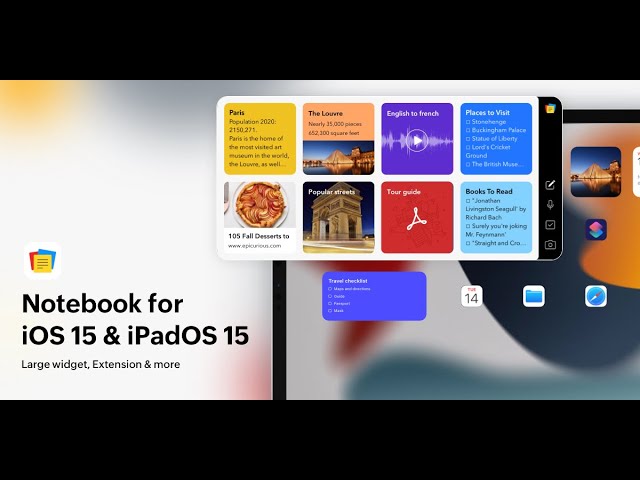
Task: Open the Louvre note card
Action: pos(339,139)
